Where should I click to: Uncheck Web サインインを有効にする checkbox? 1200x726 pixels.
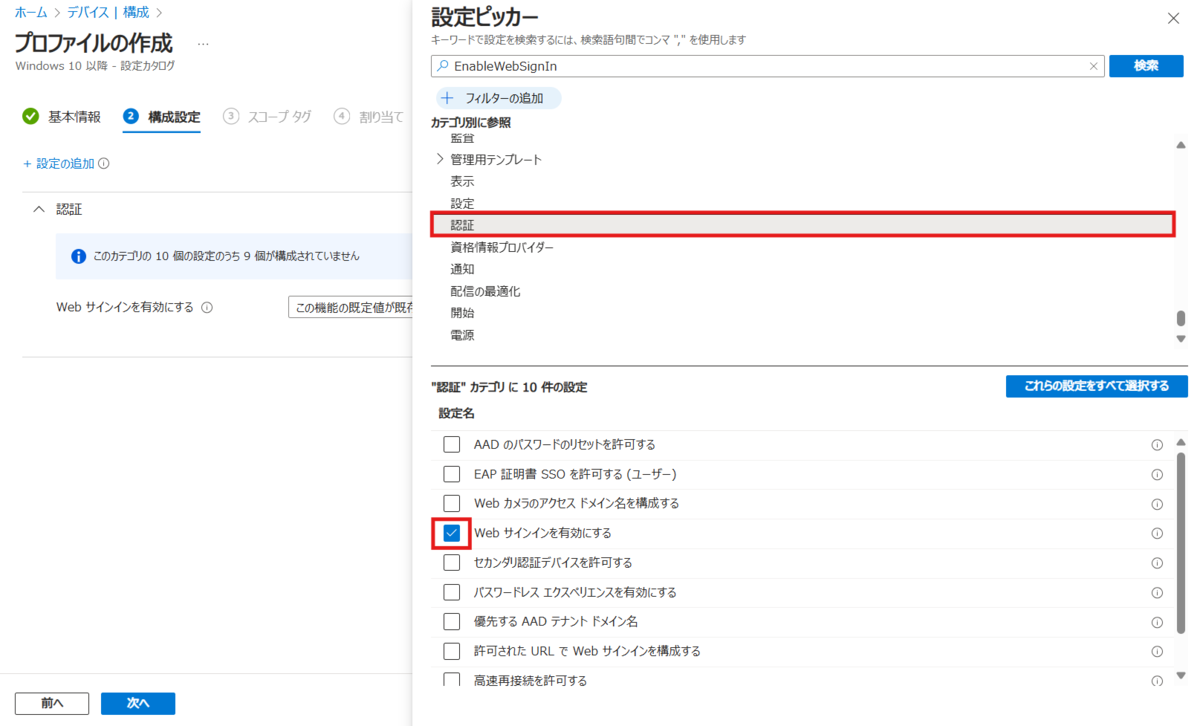point(452,533)
